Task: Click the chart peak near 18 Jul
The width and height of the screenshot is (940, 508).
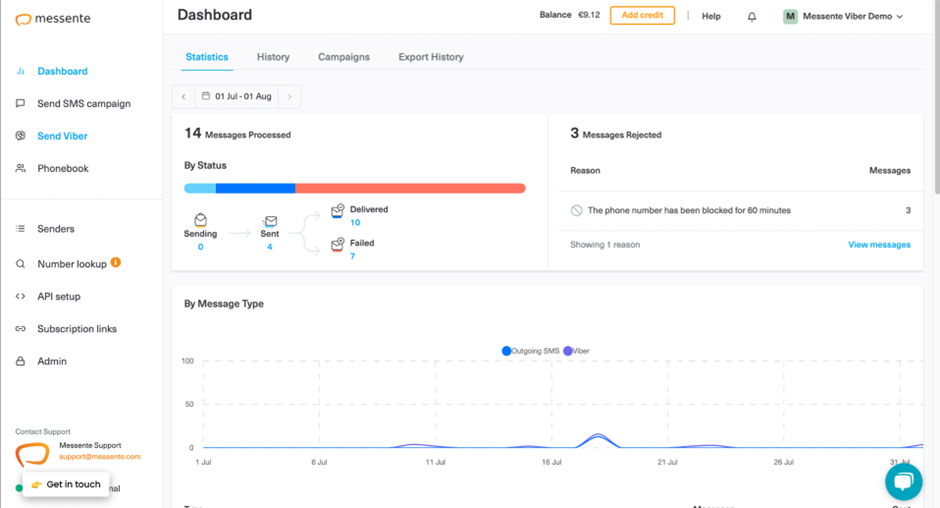Action: [598, 435]
